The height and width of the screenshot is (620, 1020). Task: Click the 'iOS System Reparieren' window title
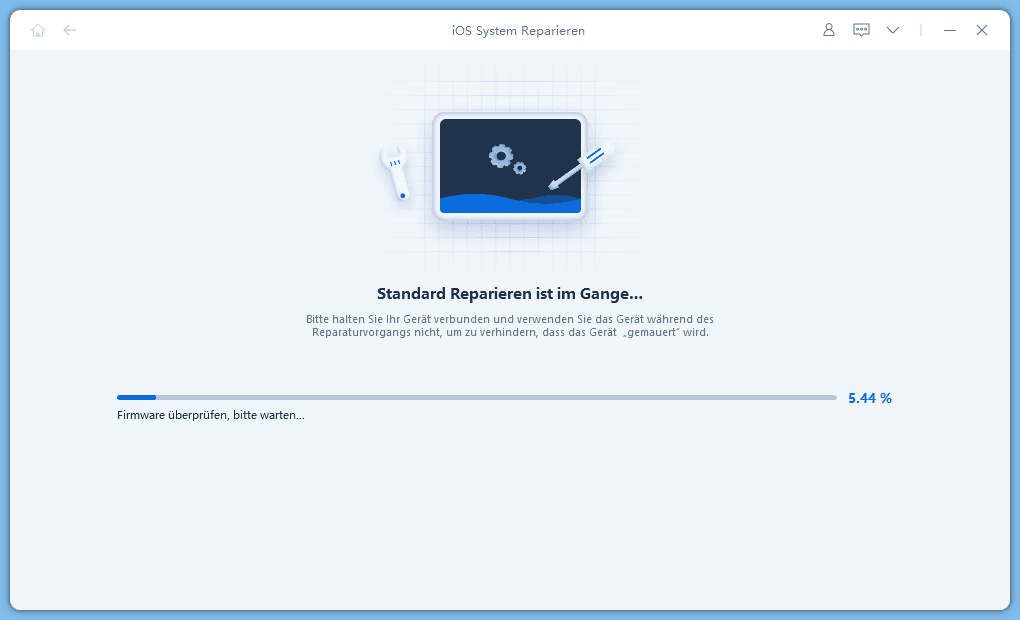[518, 30]
